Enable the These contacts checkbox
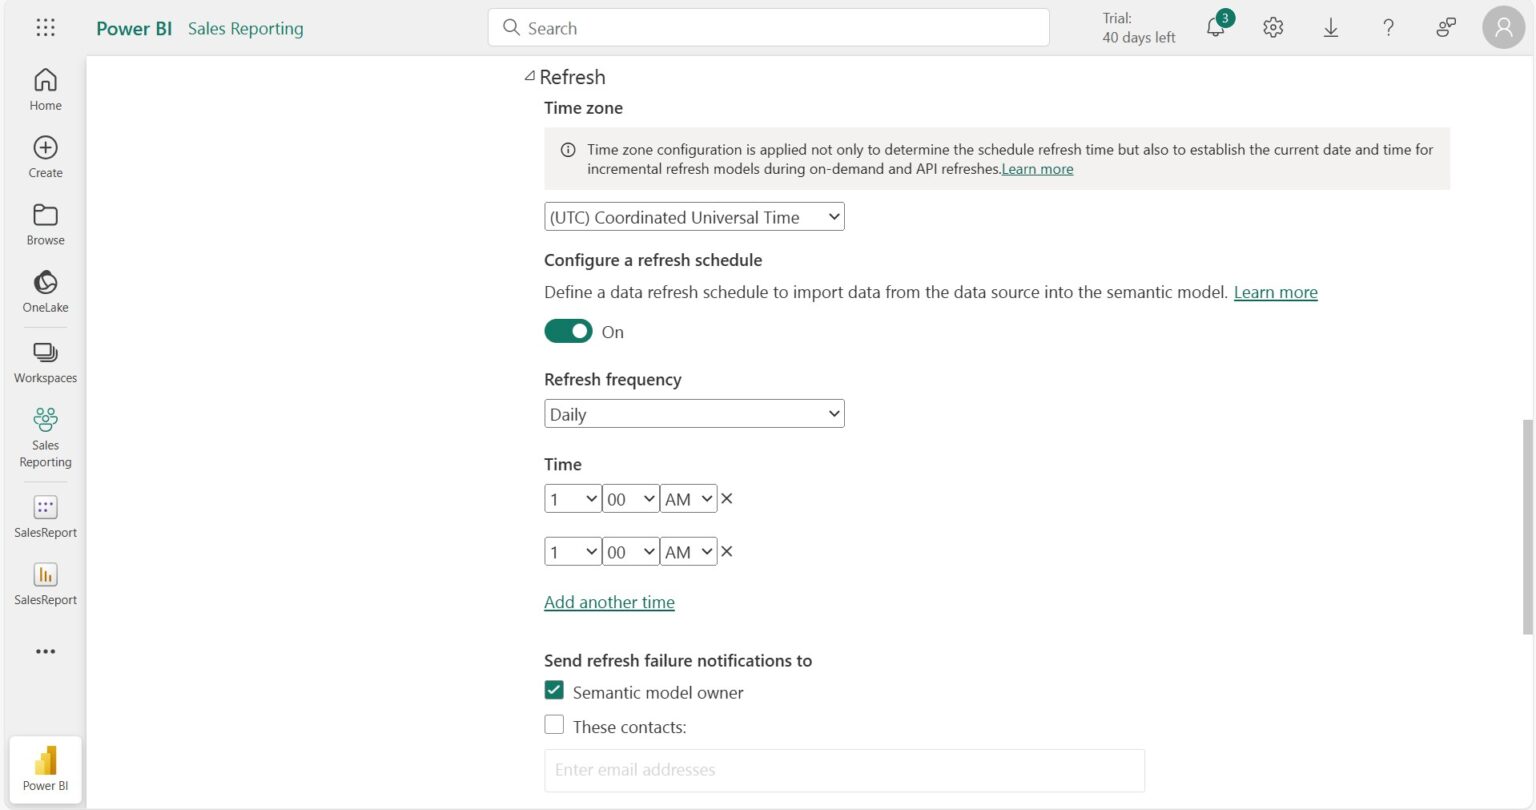Screen dimensions: 1536x810 554,724
